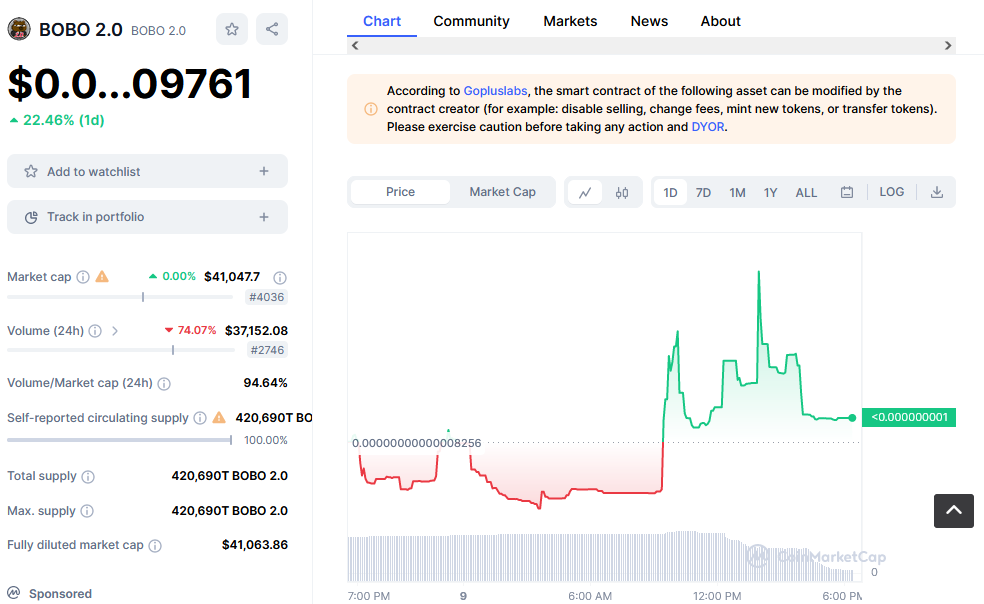The width and height of the screenshot is (984, 604).
Task: Select the 1Y time range
Action: [x=771, y=192]
